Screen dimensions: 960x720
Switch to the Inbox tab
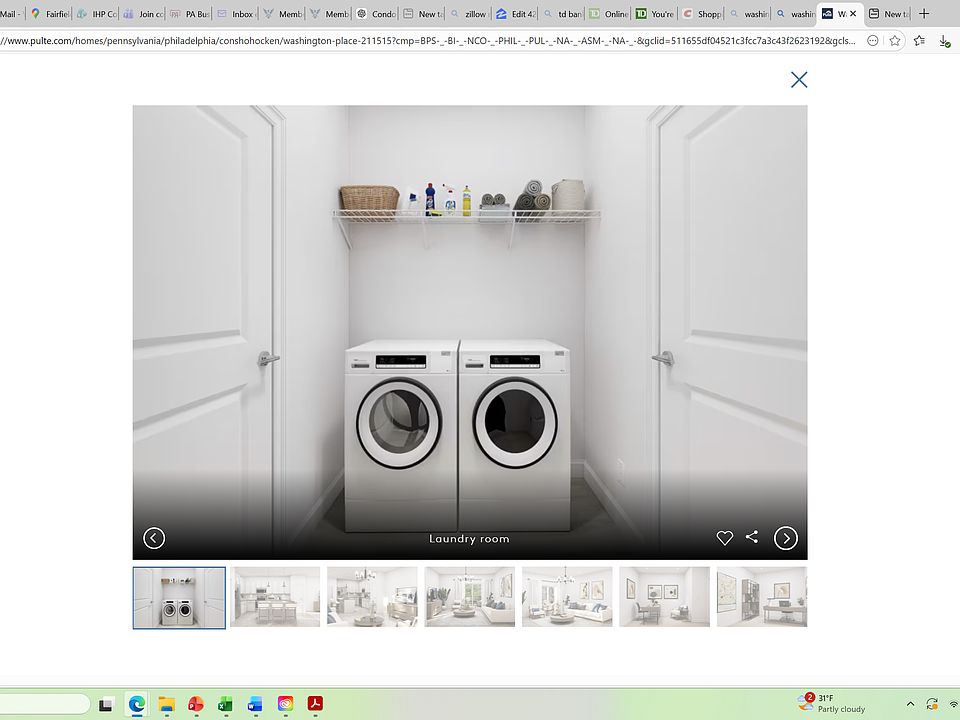[236, 13]
